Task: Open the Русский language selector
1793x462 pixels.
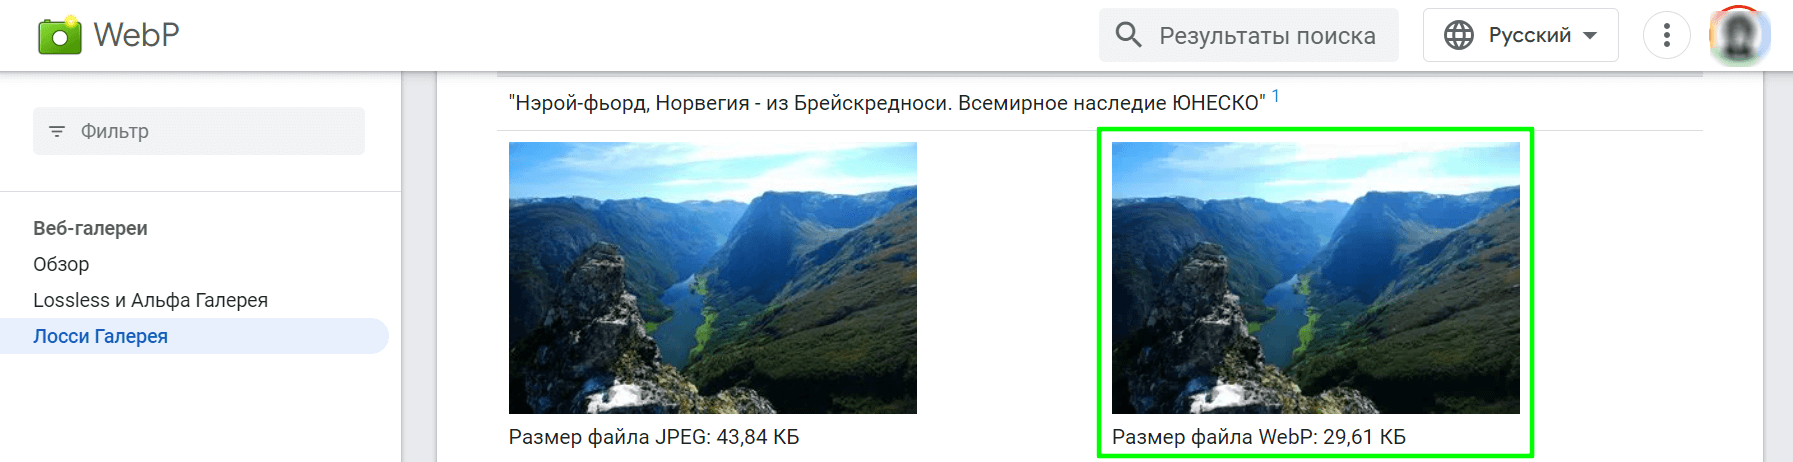Action: (x=1520, y=35)
